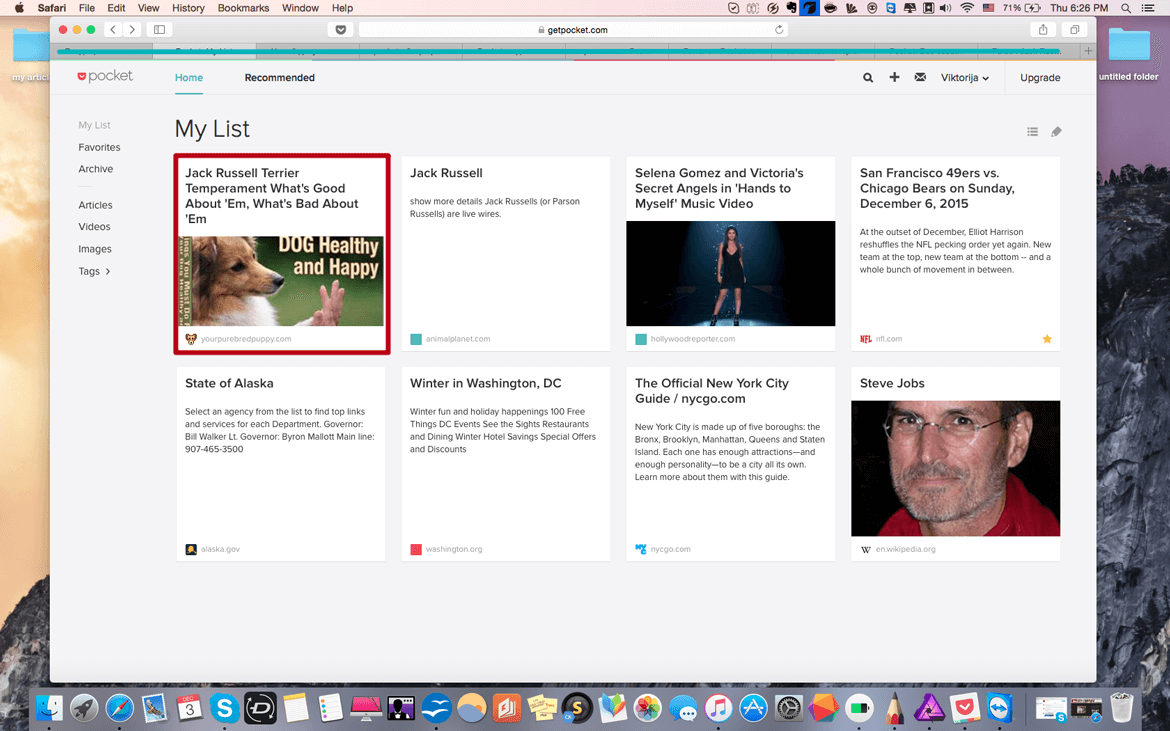Open the untitled folder on the desktop

[1128, 55]
